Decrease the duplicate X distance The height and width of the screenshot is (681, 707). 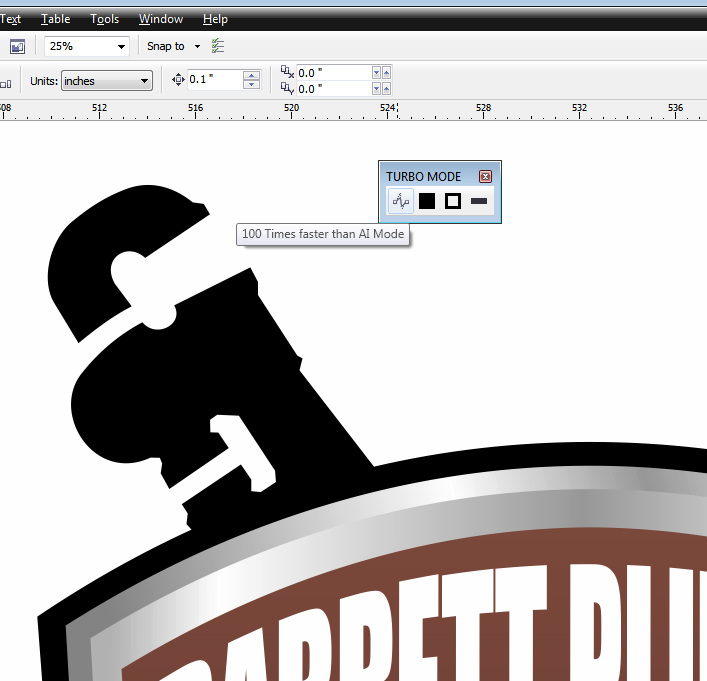[x=376, y=73]
